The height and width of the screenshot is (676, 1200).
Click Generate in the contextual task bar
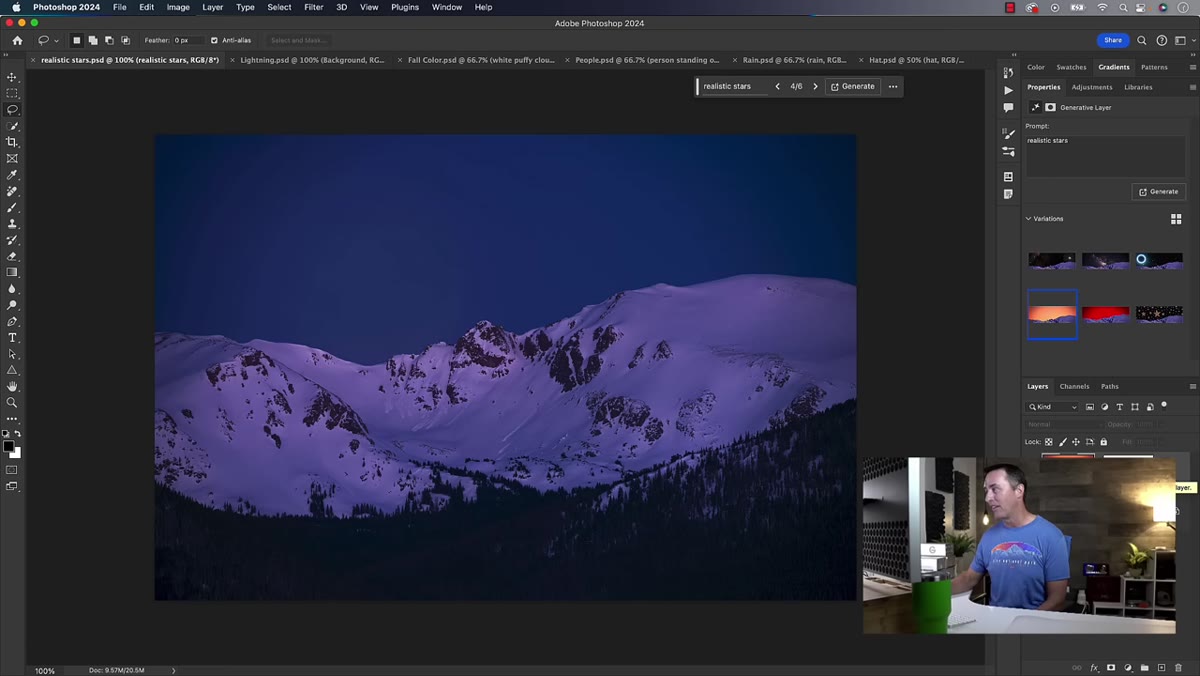pos(852,86)
